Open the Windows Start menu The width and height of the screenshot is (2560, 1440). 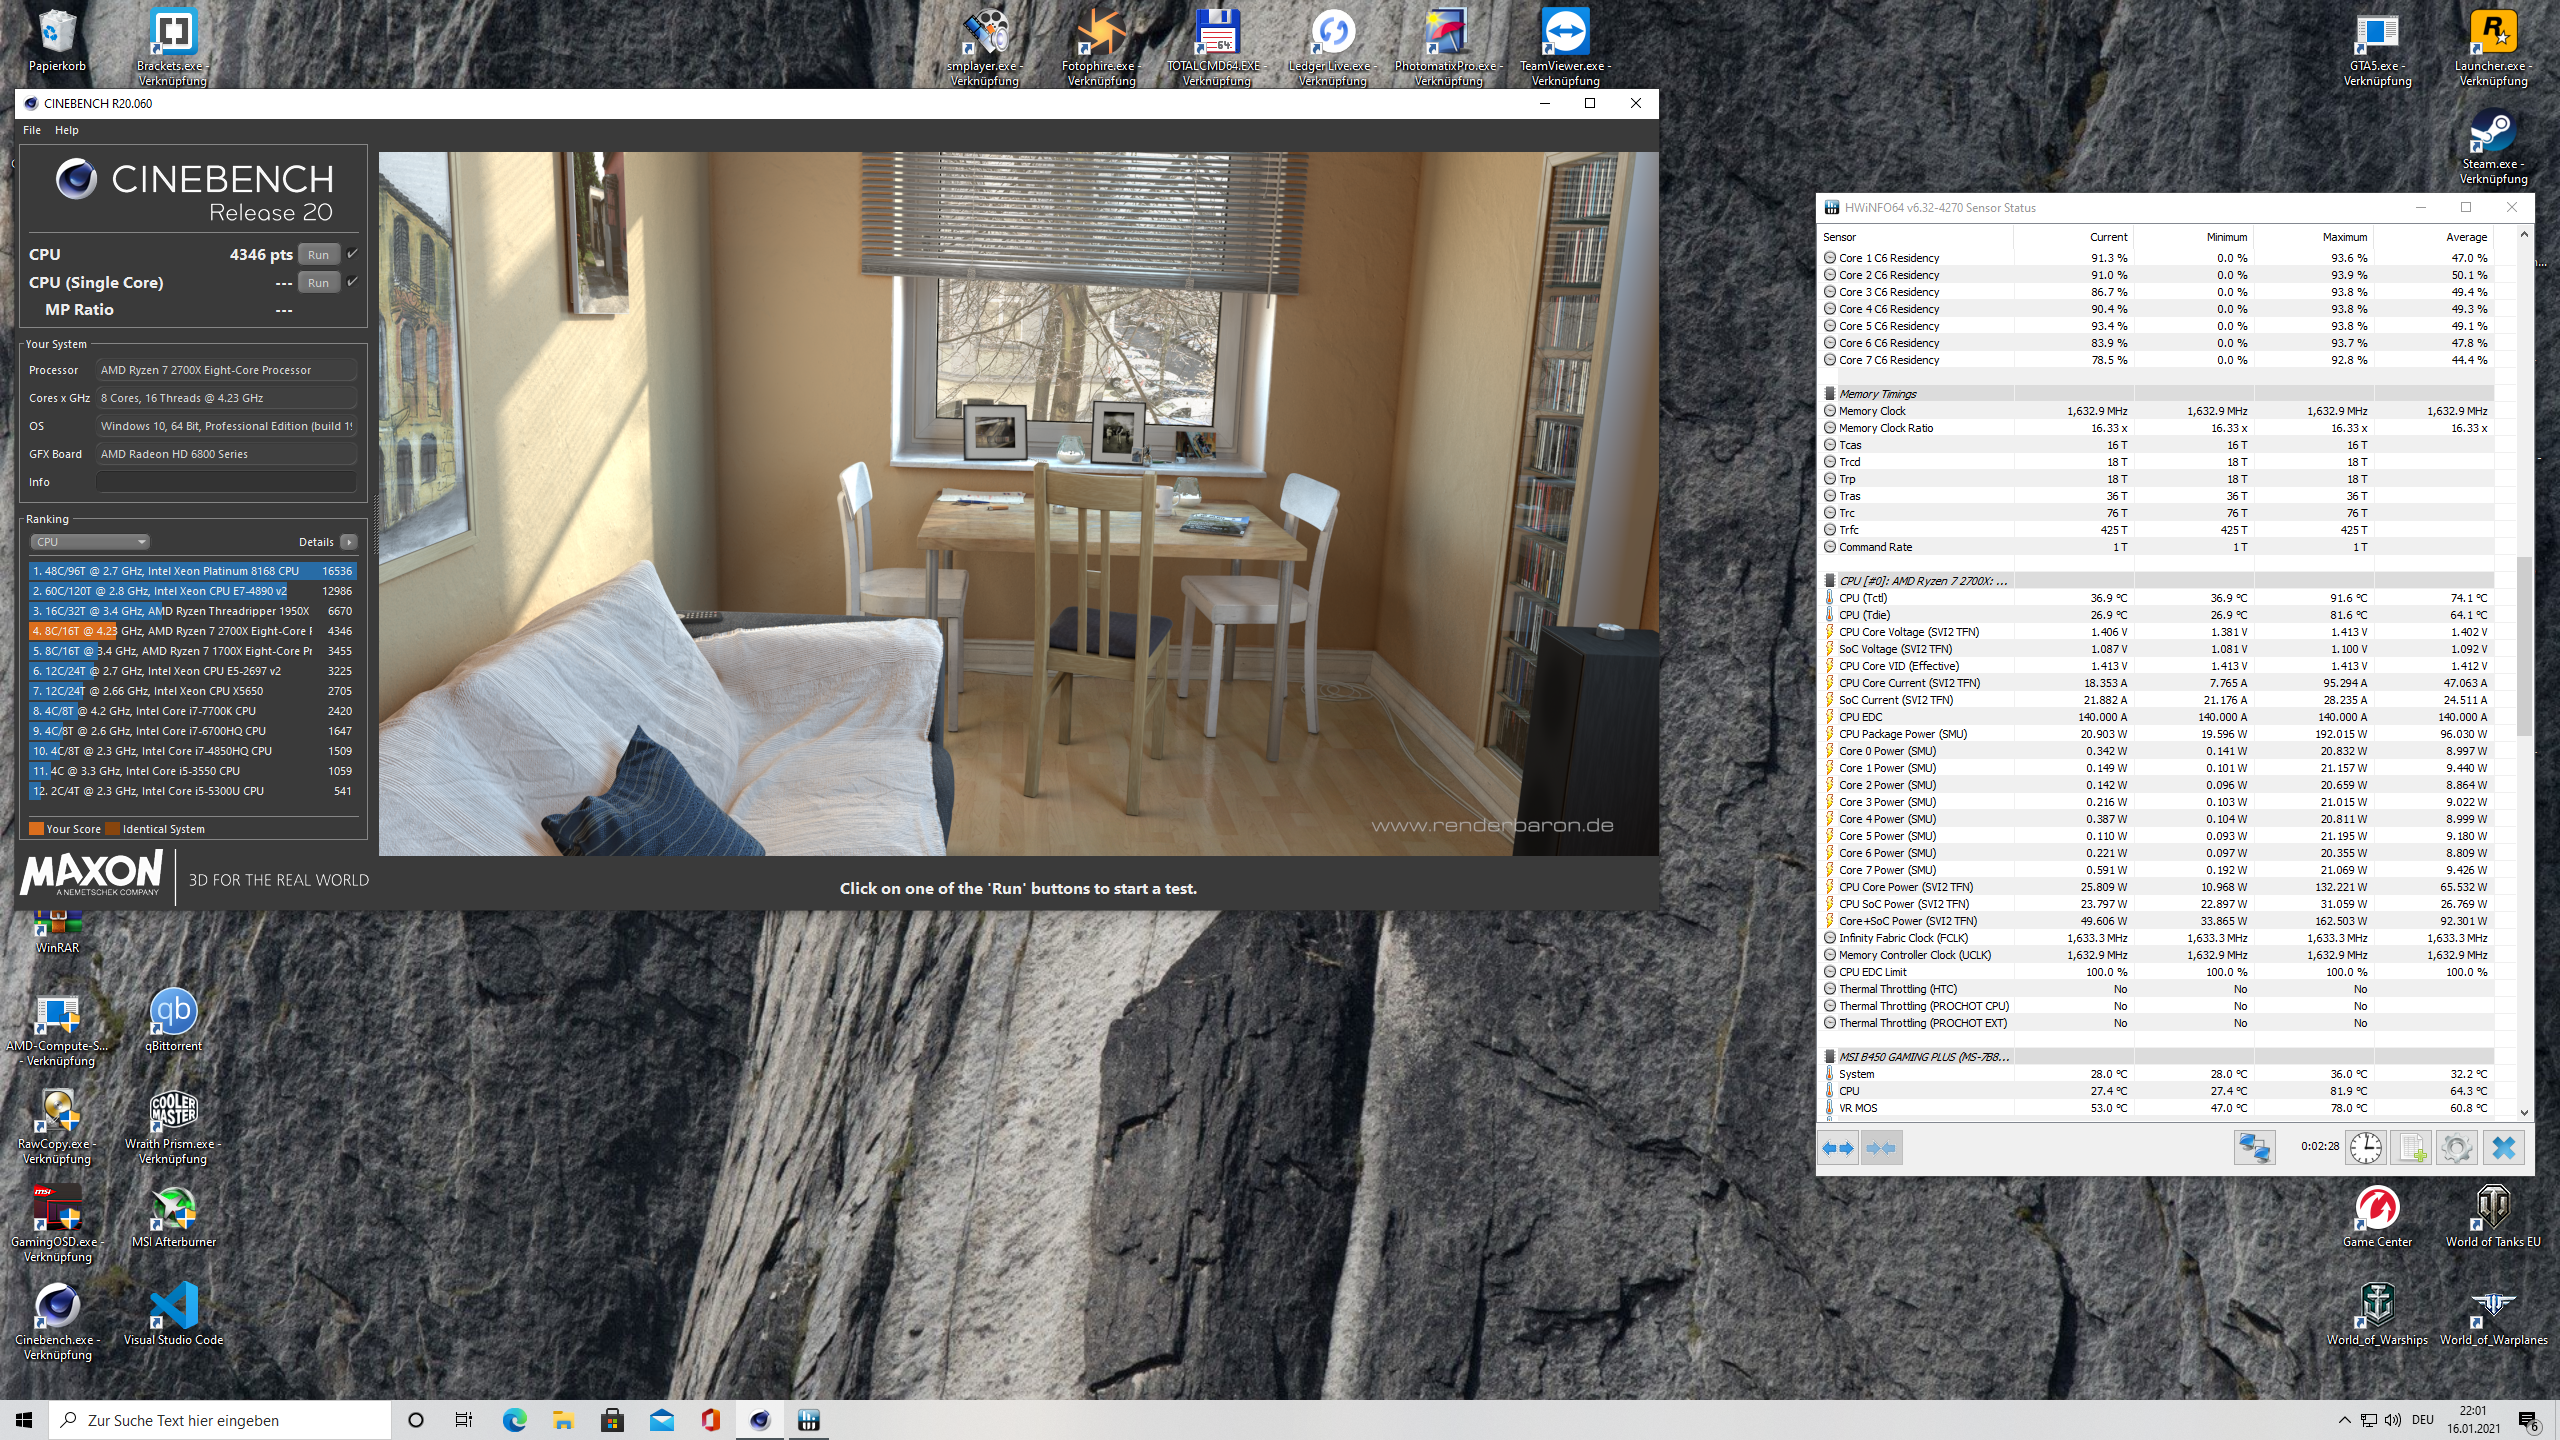pyautogui.click(x=24, y=1420)
